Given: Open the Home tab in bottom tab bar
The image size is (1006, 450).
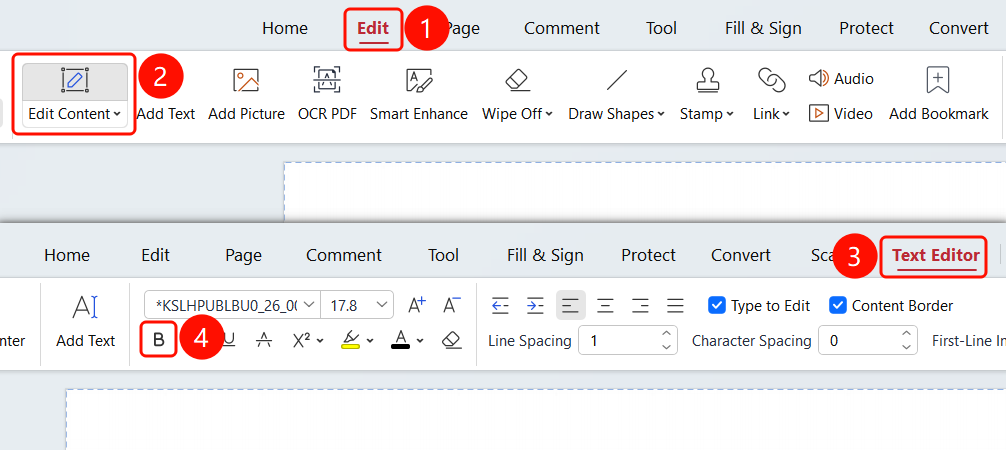Looking at the screenshot, I should tap(67, 255).
